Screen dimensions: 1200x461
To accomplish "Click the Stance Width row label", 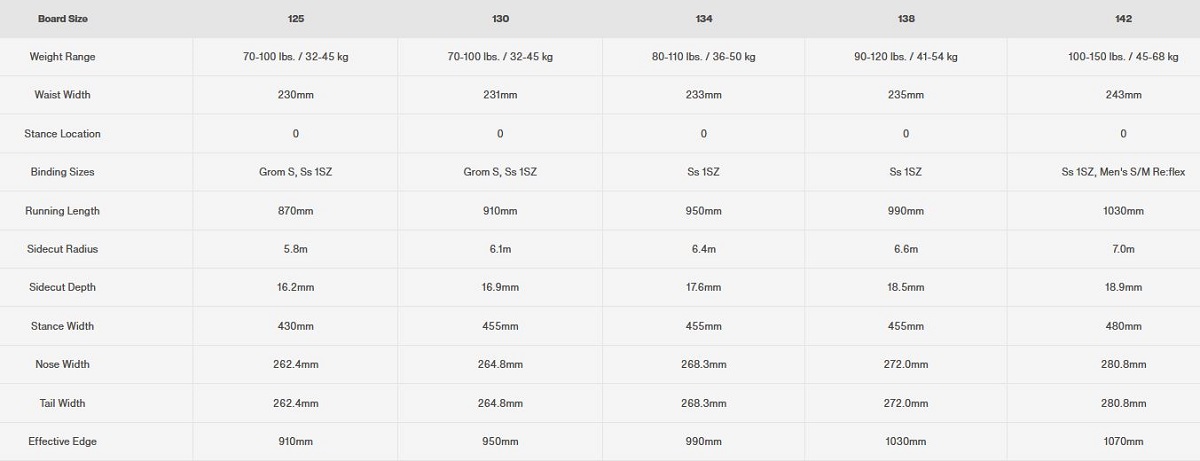I will tap(62, 326).
